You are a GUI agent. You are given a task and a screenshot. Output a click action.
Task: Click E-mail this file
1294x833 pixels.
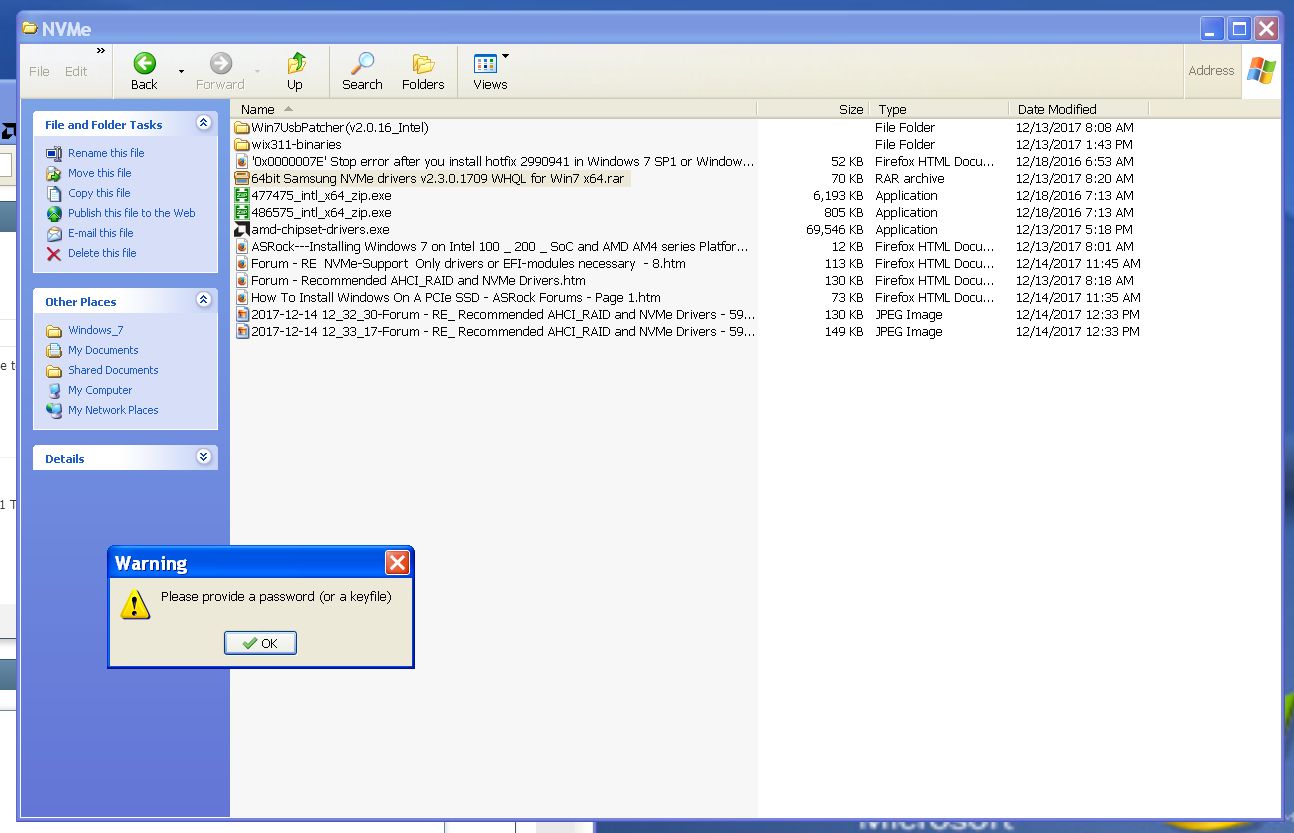click(100, 233)
